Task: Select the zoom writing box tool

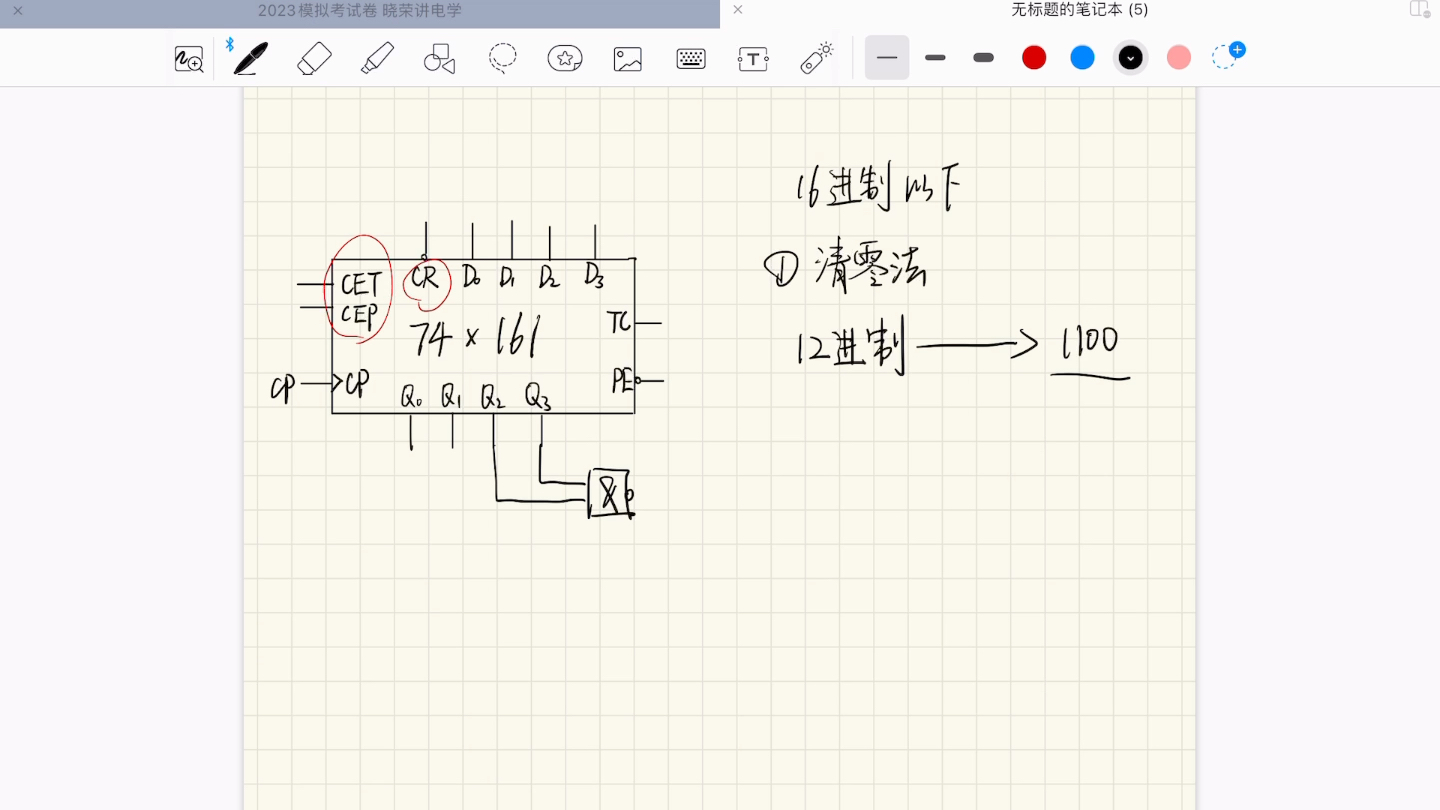Action: (189, 59)
